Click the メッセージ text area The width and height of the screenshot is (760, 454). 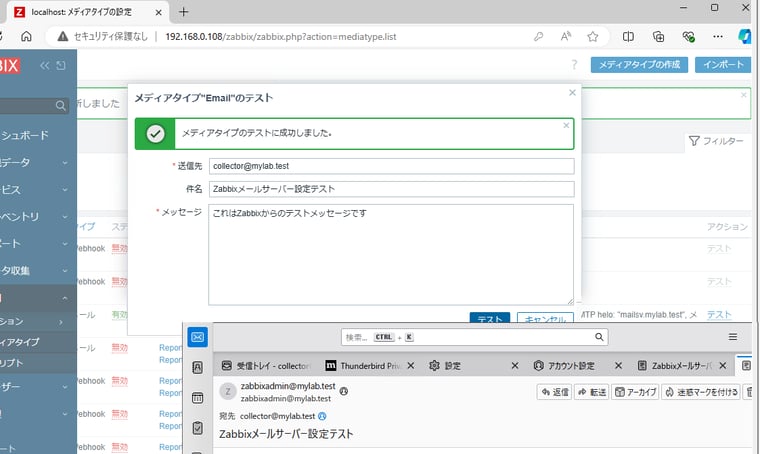(x=391, y=254)
